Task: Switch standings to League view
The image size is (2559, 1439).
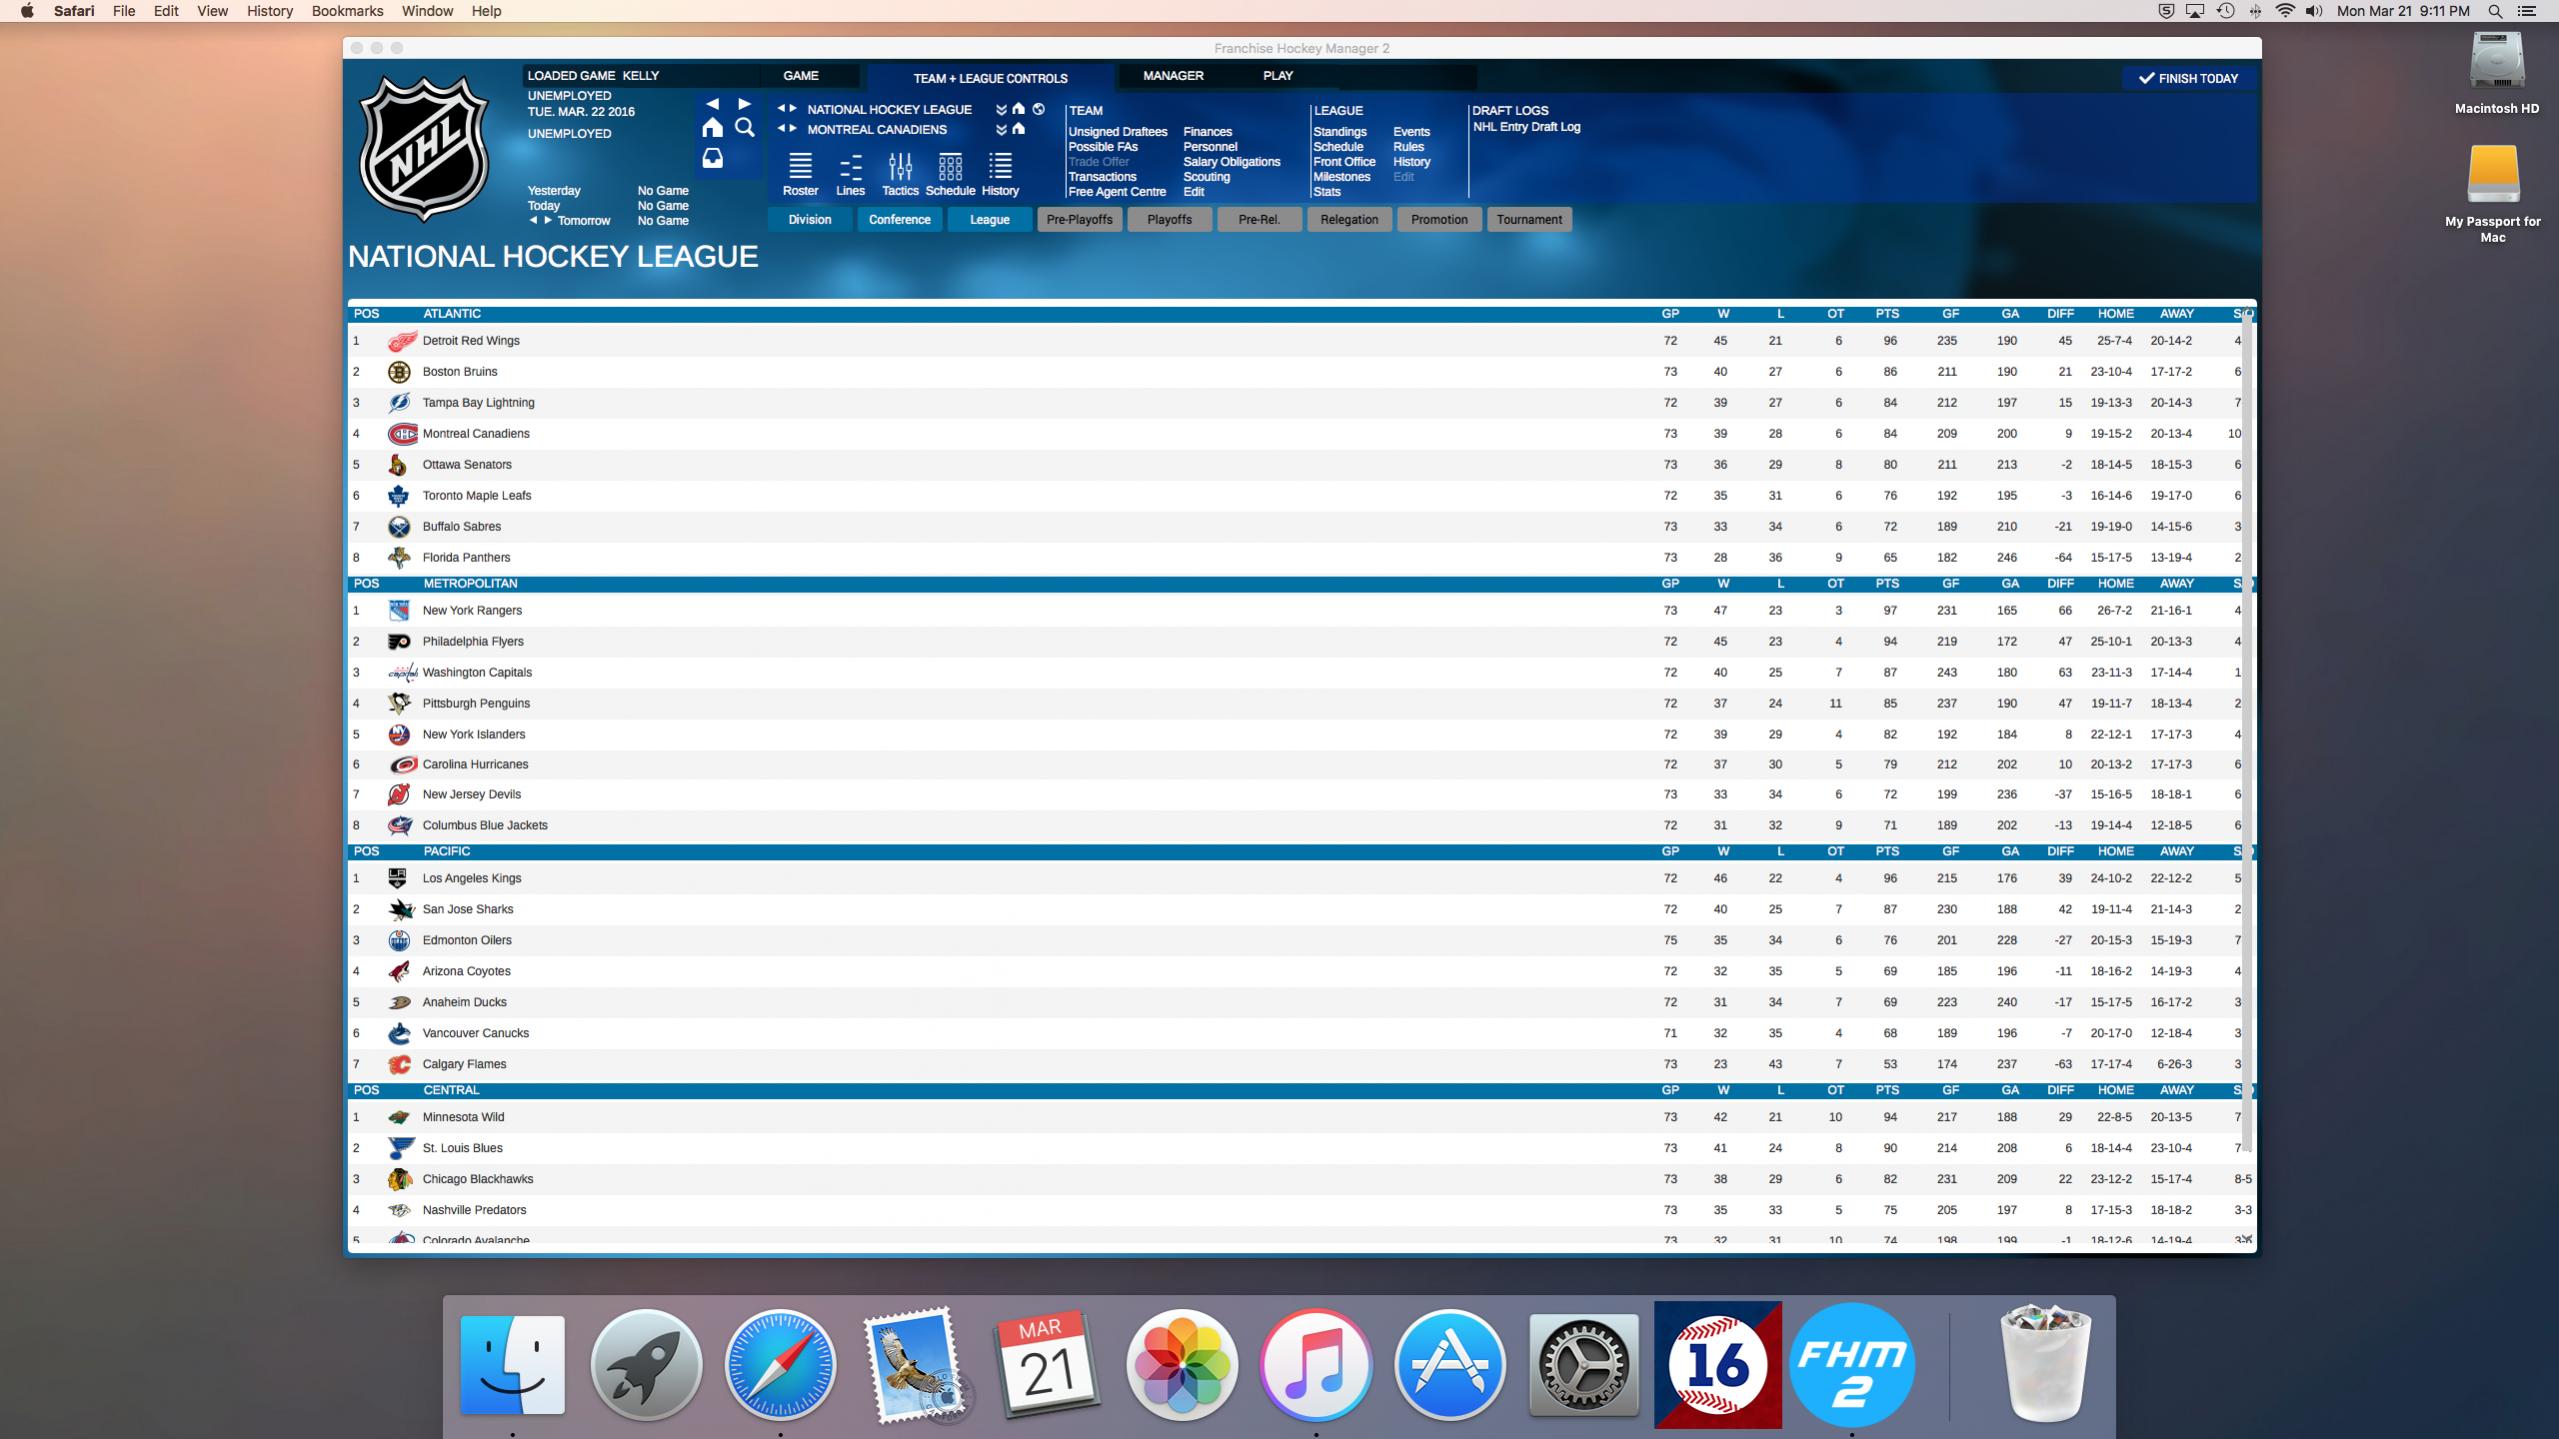Action: (x=989, y=220)
